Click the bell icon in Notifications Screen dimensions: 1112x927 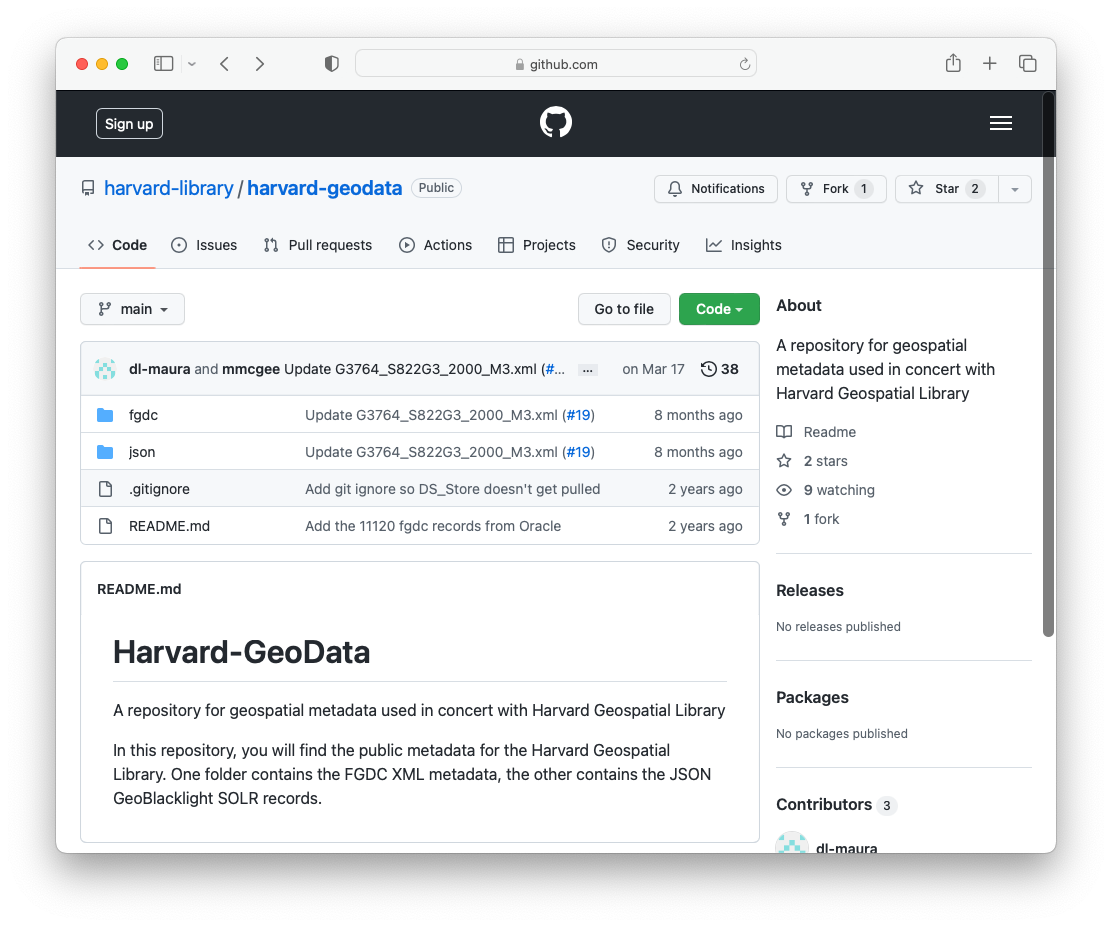point(674,189)
